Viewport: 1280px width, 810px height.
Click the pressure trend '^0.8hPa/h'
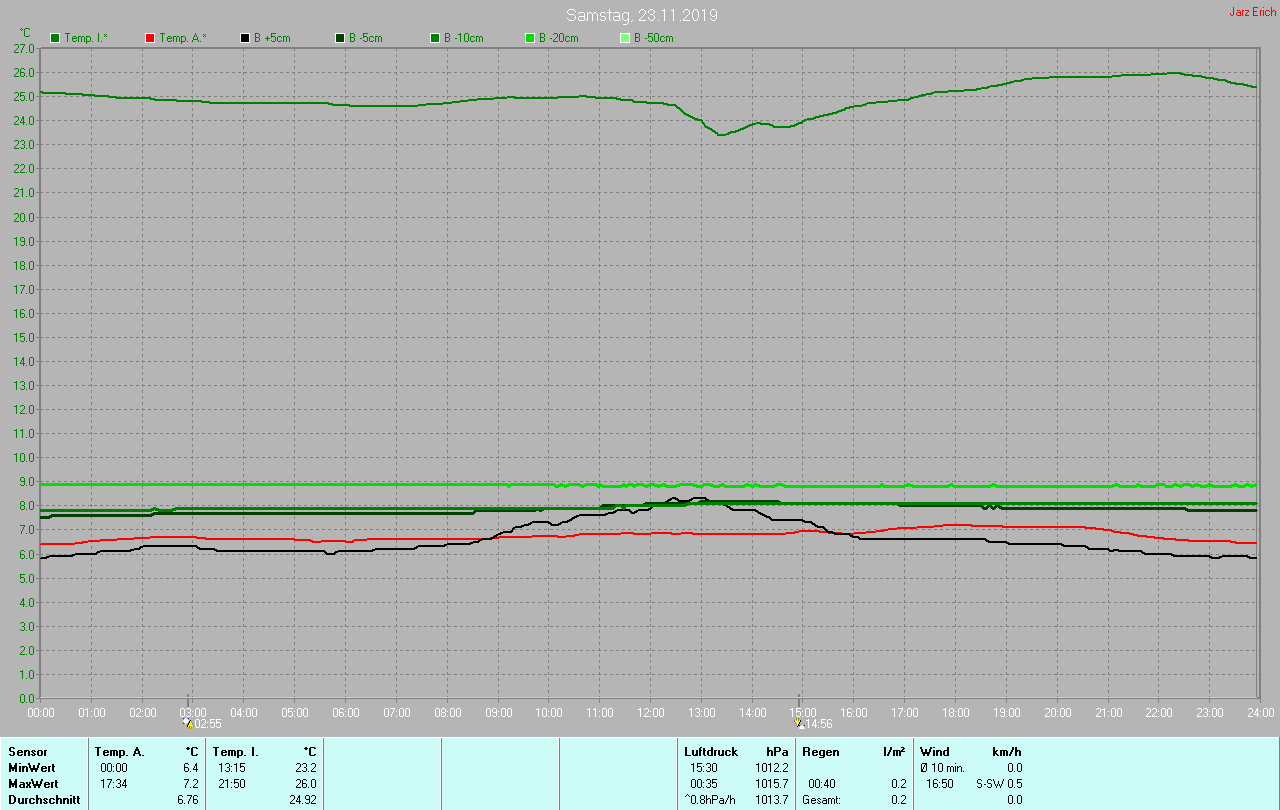tap(711, 800)
